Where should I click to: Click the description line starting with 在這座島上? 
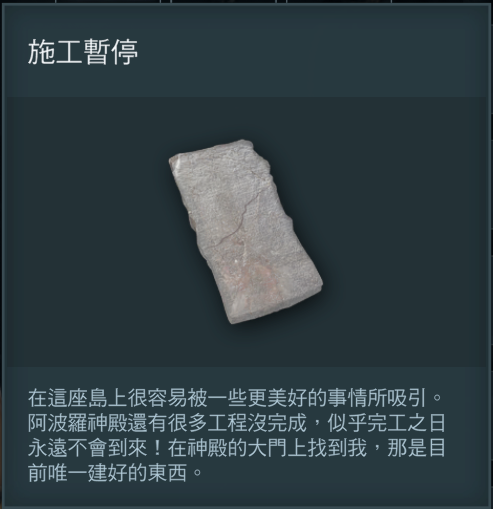(x=235, y=398)
